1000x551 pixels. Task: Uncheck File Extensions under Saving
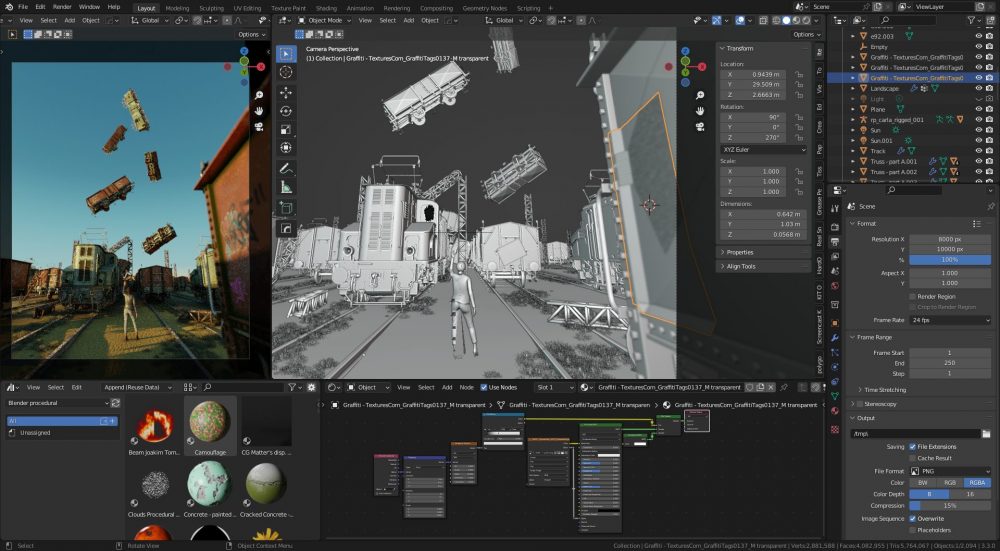click(913, 447)
